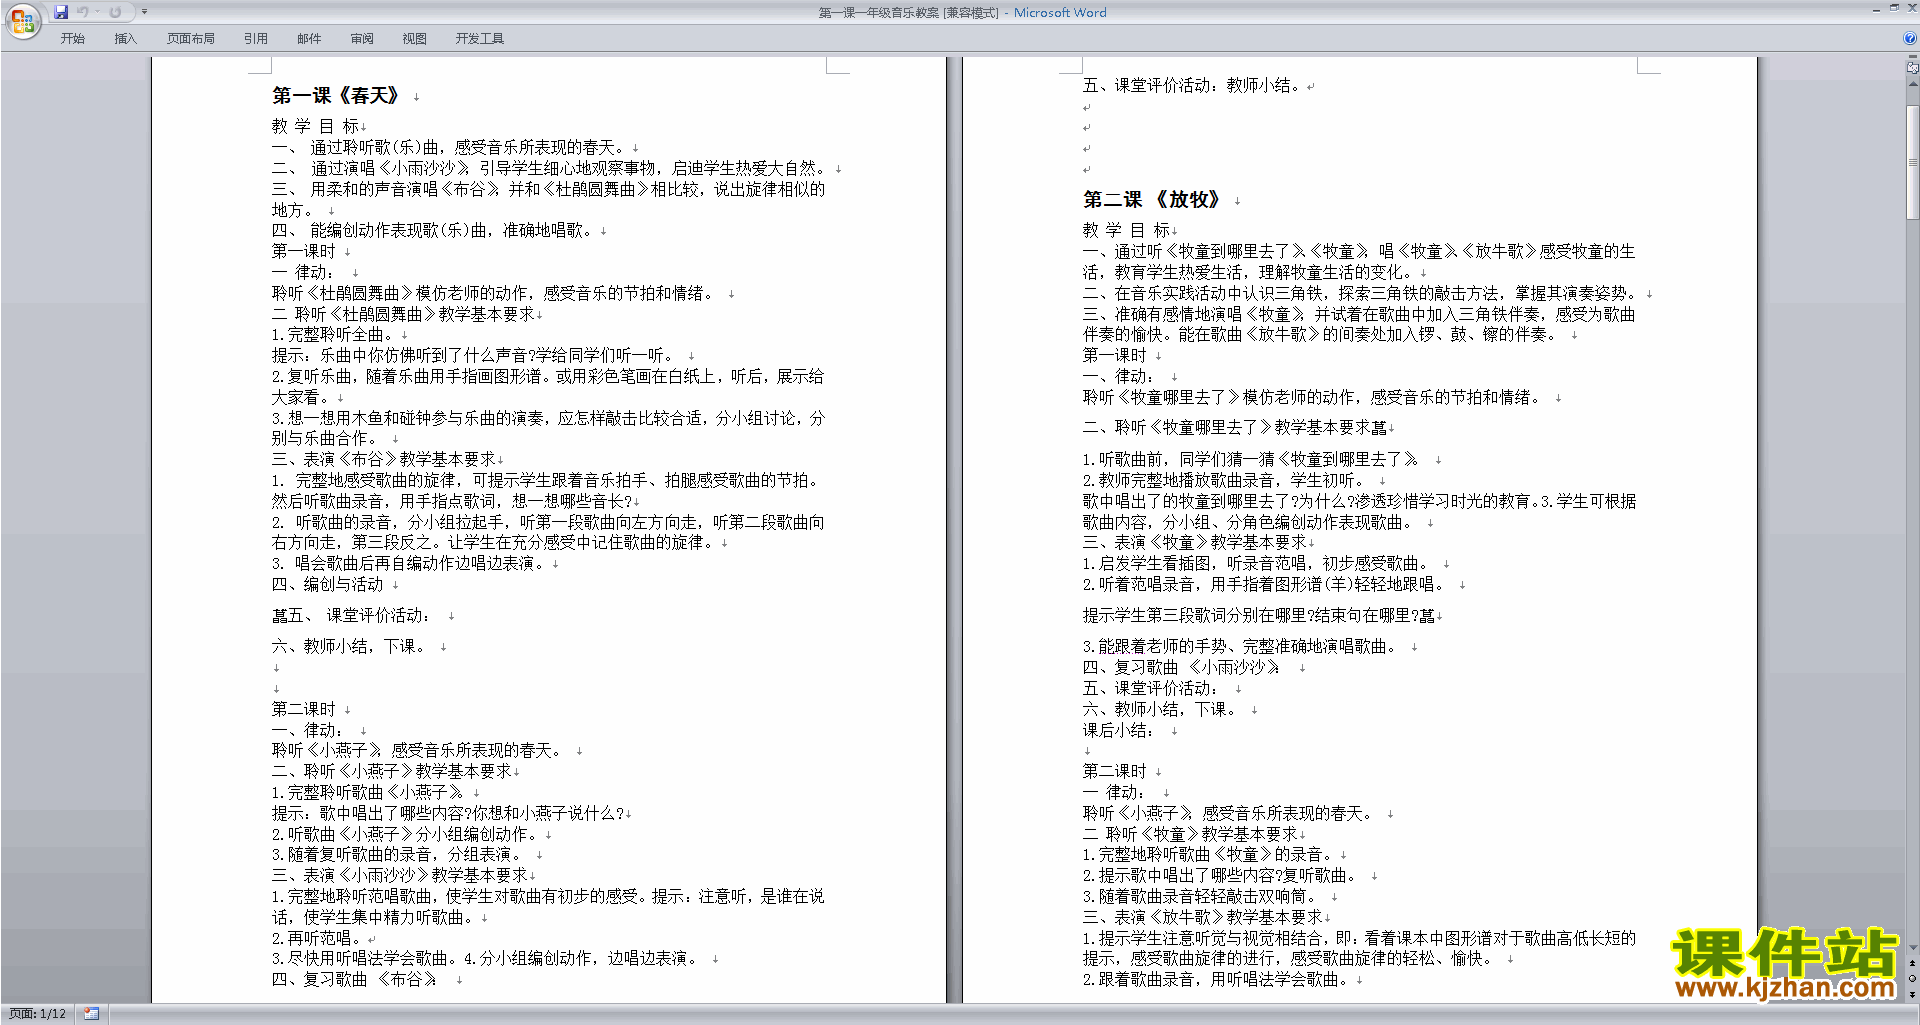Open the Office Button menu
1920x1025 pixels.
(22, 20)
